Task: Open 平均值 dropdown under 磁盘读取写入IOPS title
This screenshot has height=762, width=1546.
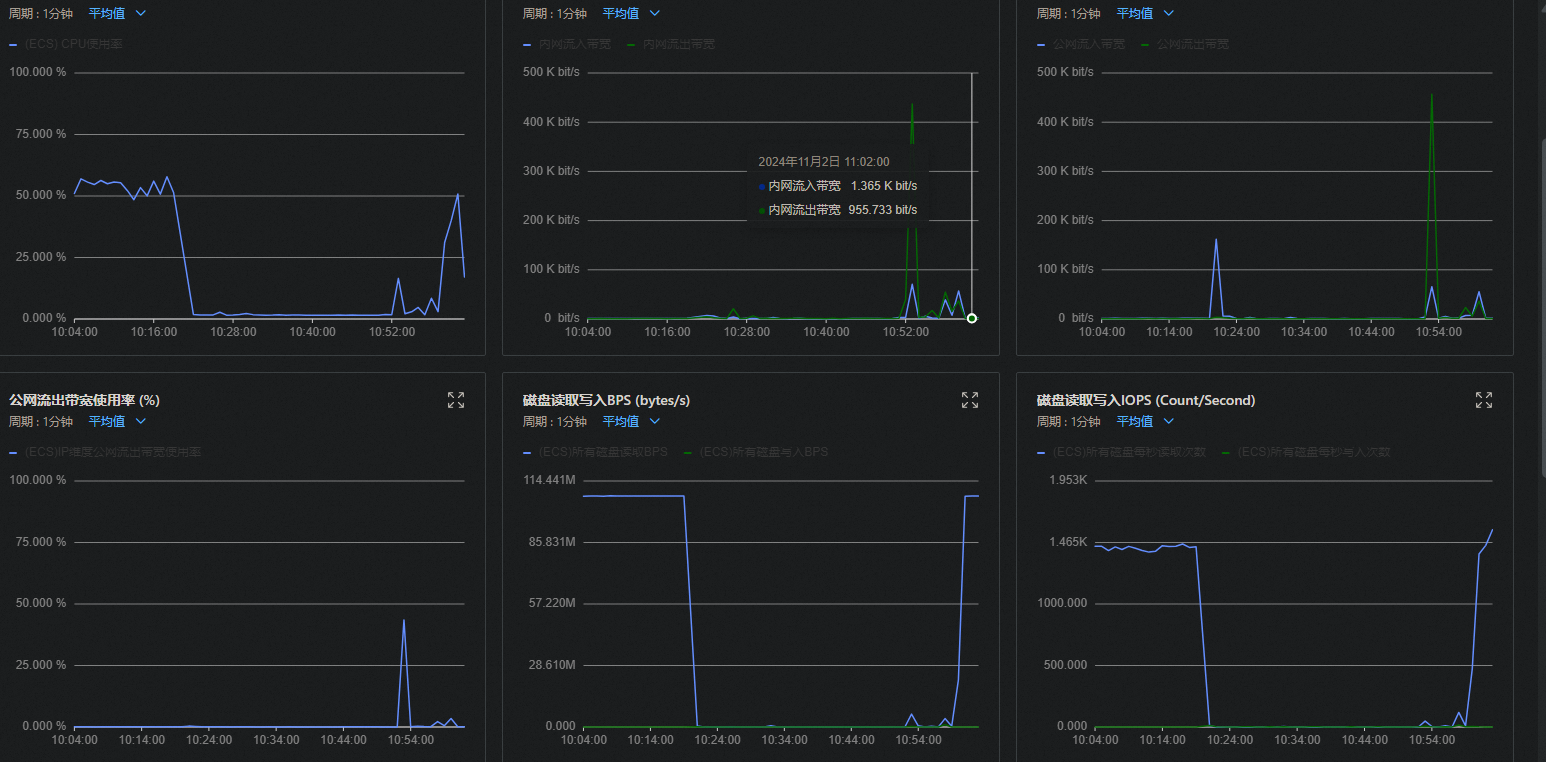Action: 1145,422
